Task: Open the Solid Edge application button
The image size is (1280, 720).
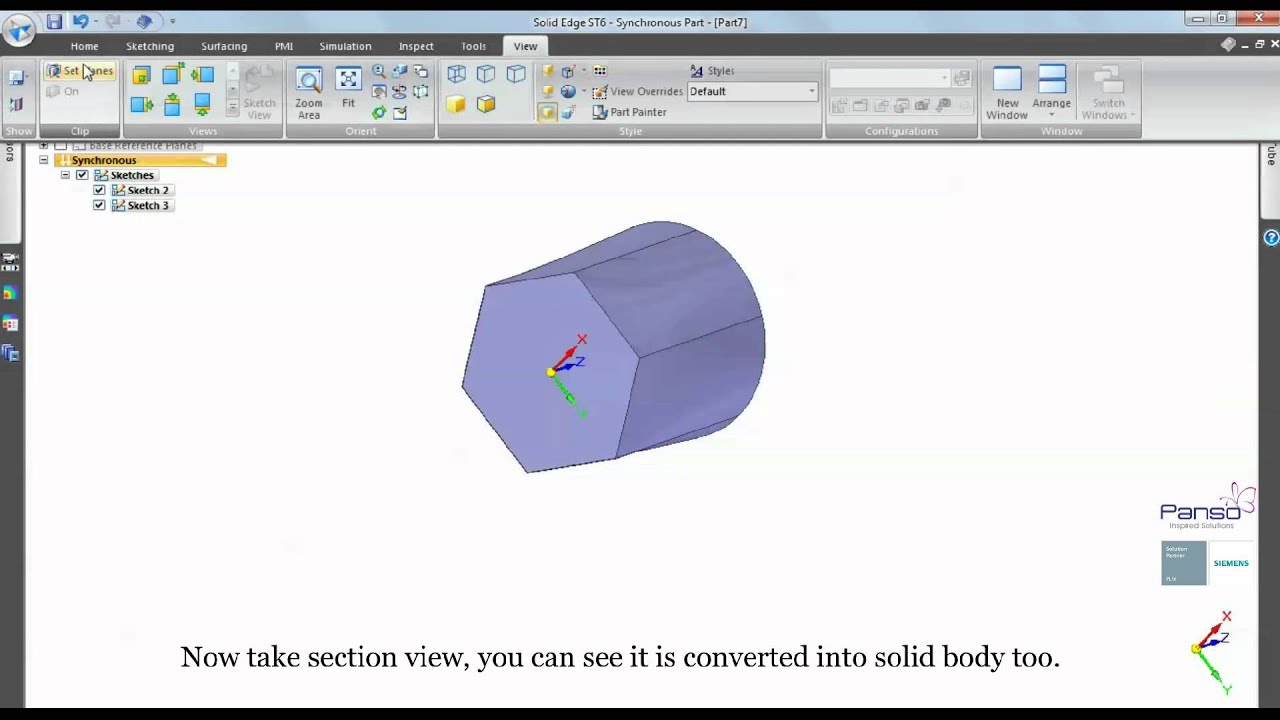Action: tap(18, 29)
